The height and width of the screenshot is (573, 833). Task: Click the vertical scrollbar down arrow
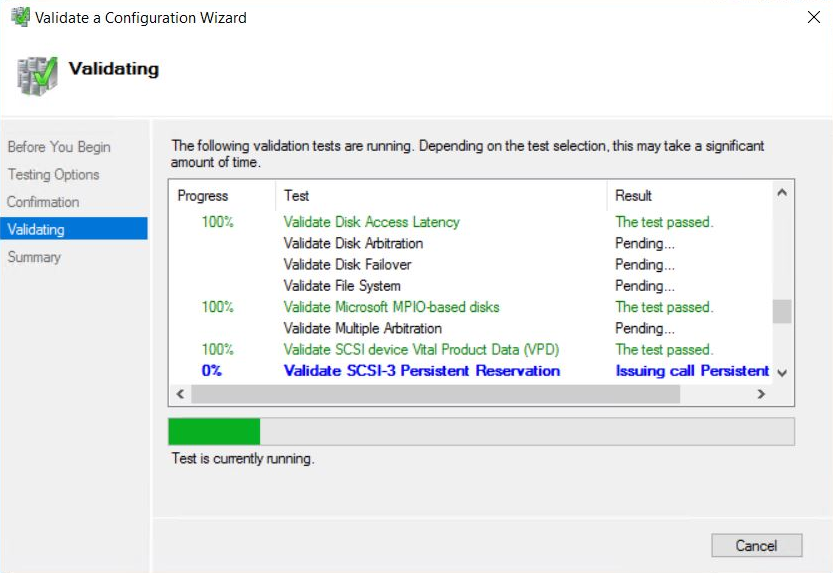pyautogui.click(x=782, y=373)
